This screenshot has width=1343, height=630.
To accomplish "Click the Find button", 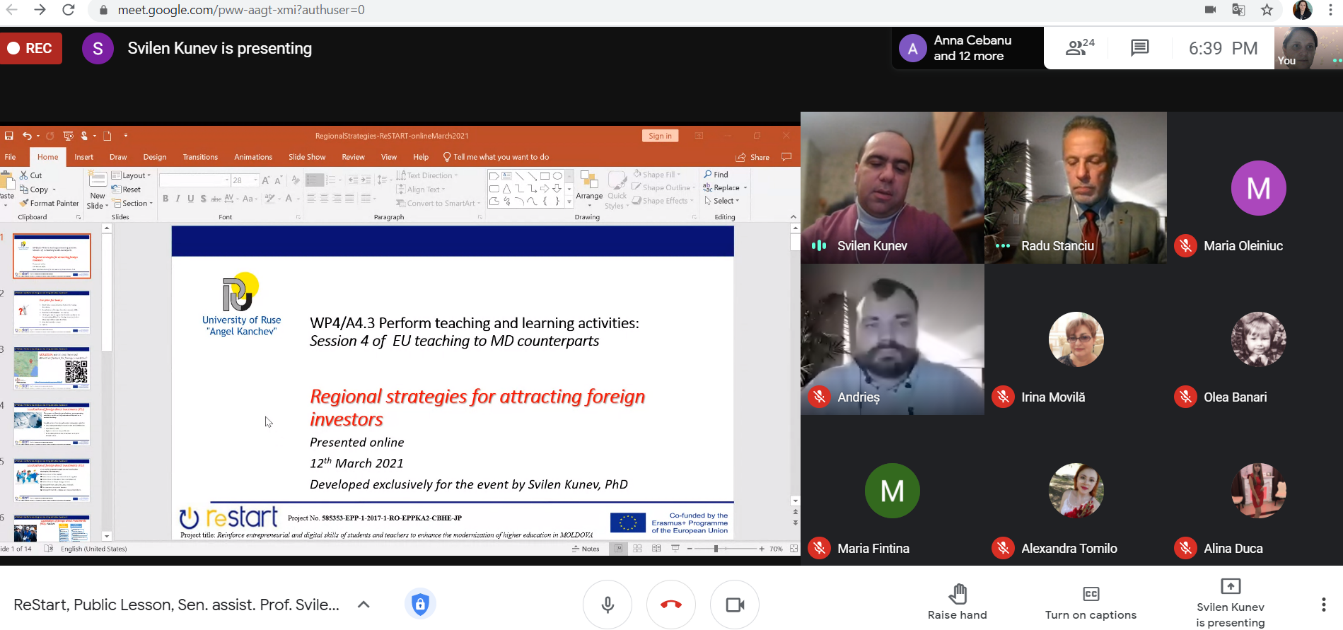I will coord(716,175).
